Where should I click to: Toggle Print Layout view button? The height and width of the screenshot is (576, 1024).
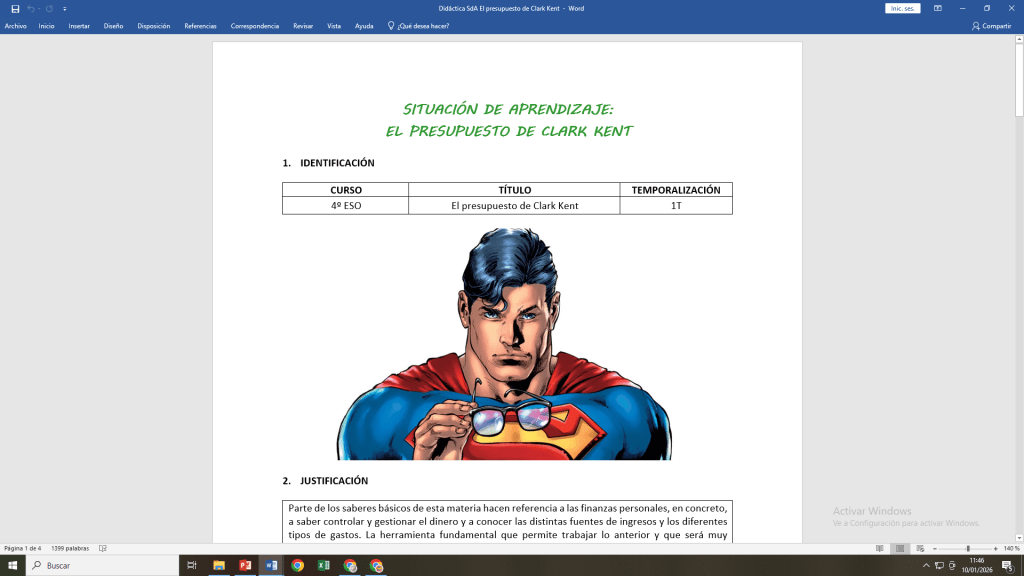coord(900,548)
